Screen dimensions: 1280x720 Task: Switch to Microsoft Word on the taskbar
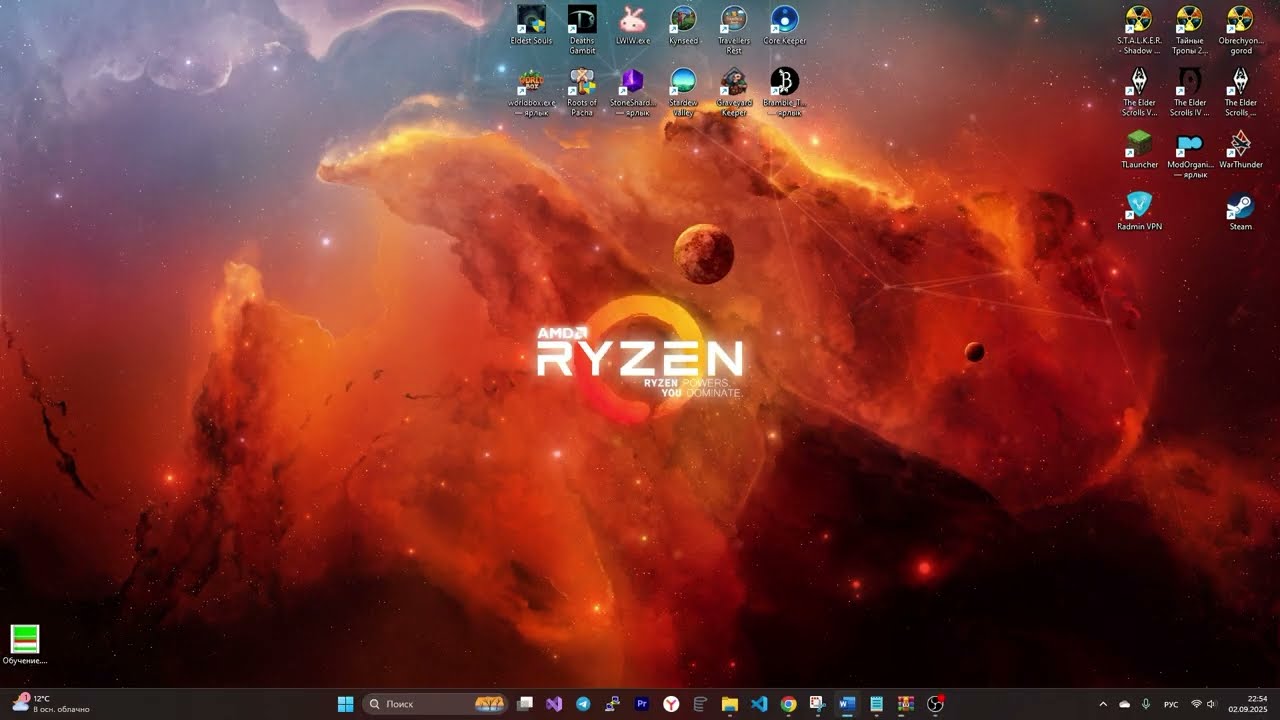pyautogui.click(x=847, y=704)
